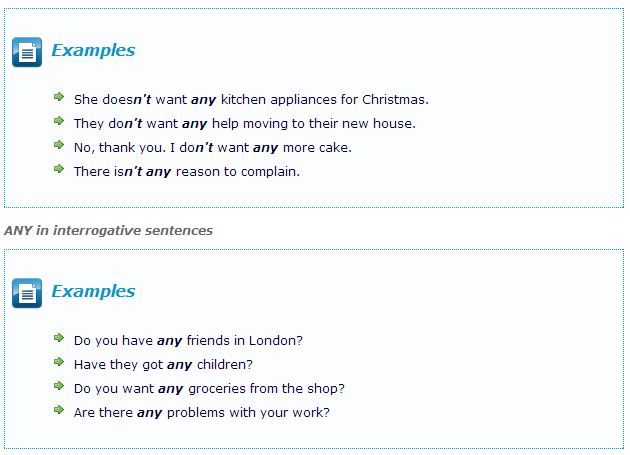Image resolution: width=630 pixels, height=455 pixels.
Task: Click sentence 'There isn't any reason to complain'
Action: (187, 172)
